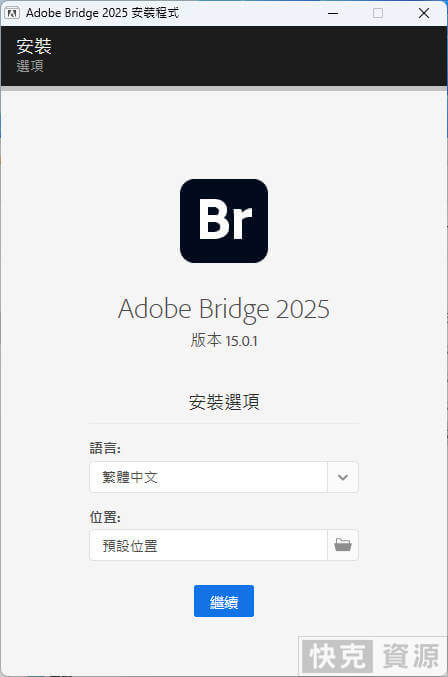Select the 預設位置 location field
This screenshot has width=448, height=677.
pos(208,545)
